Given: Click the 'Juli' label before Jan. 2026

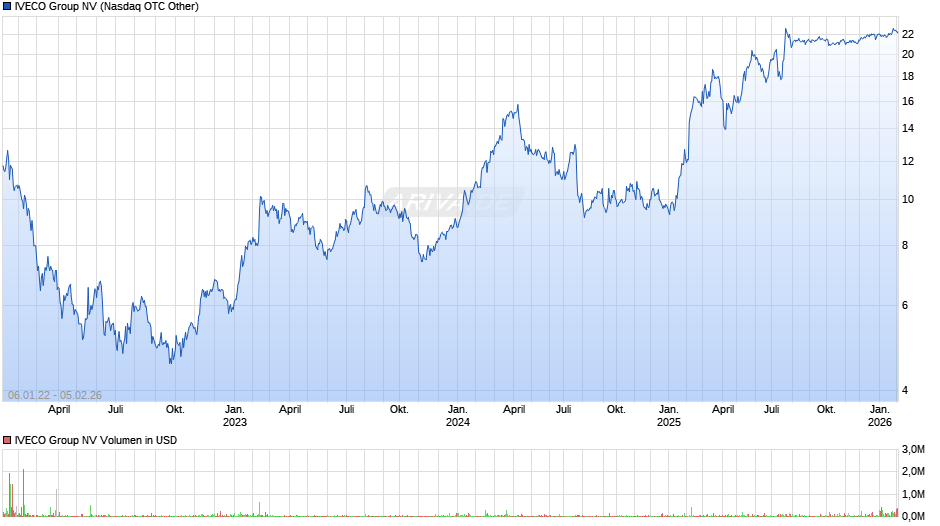Looking at the screenshot, I should tap(772, 410).
